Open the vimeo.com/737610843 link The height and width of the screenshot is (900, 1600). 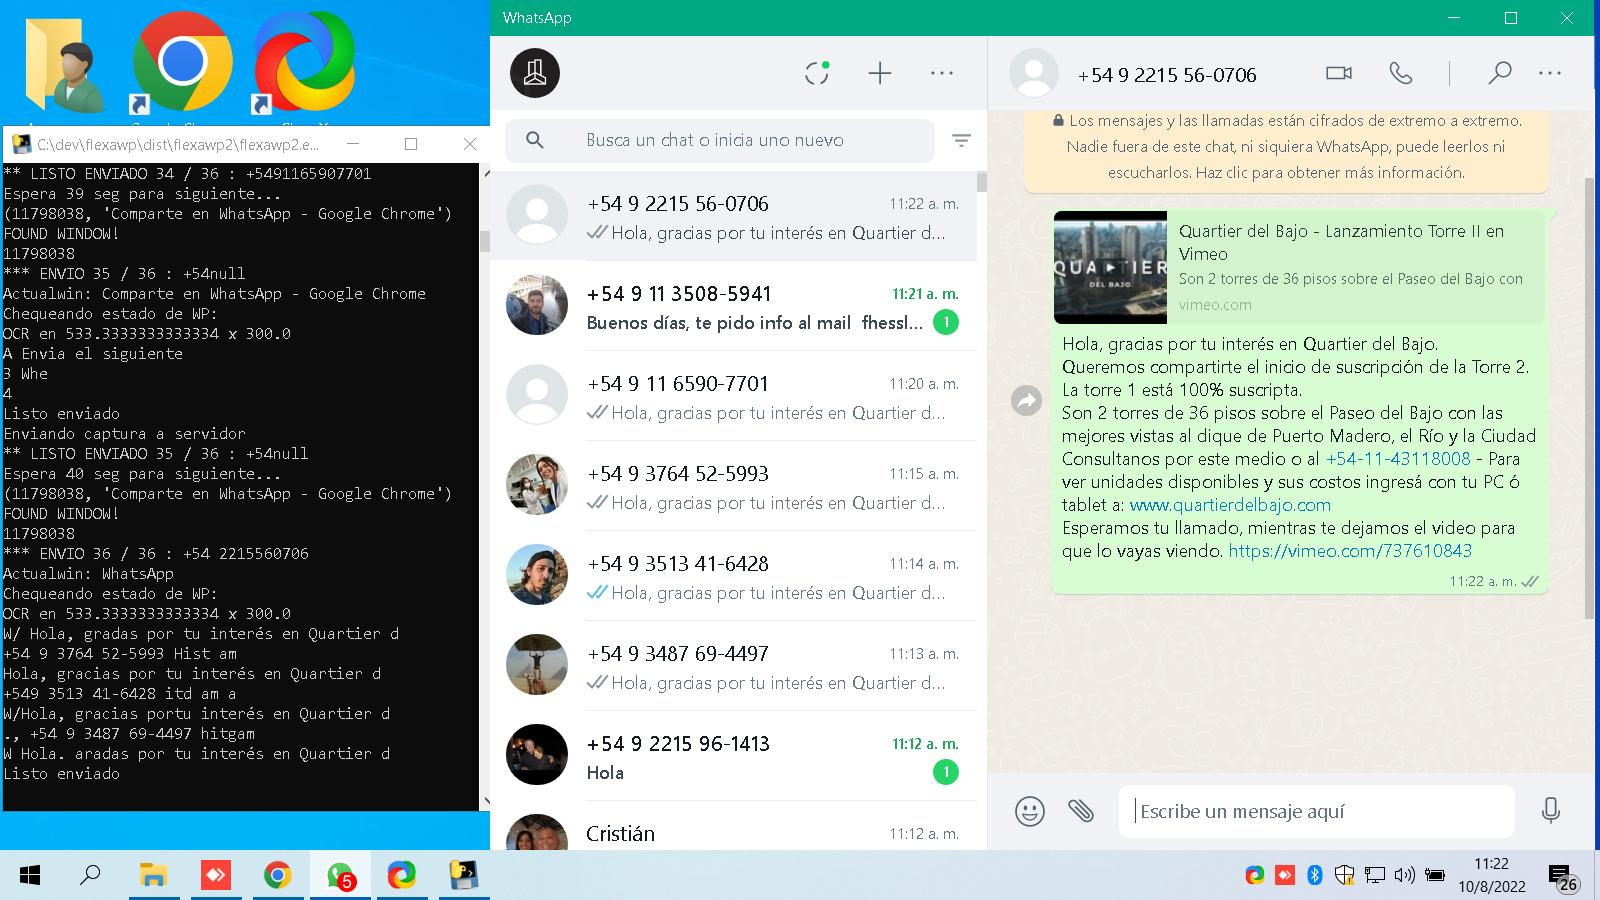1350,551
